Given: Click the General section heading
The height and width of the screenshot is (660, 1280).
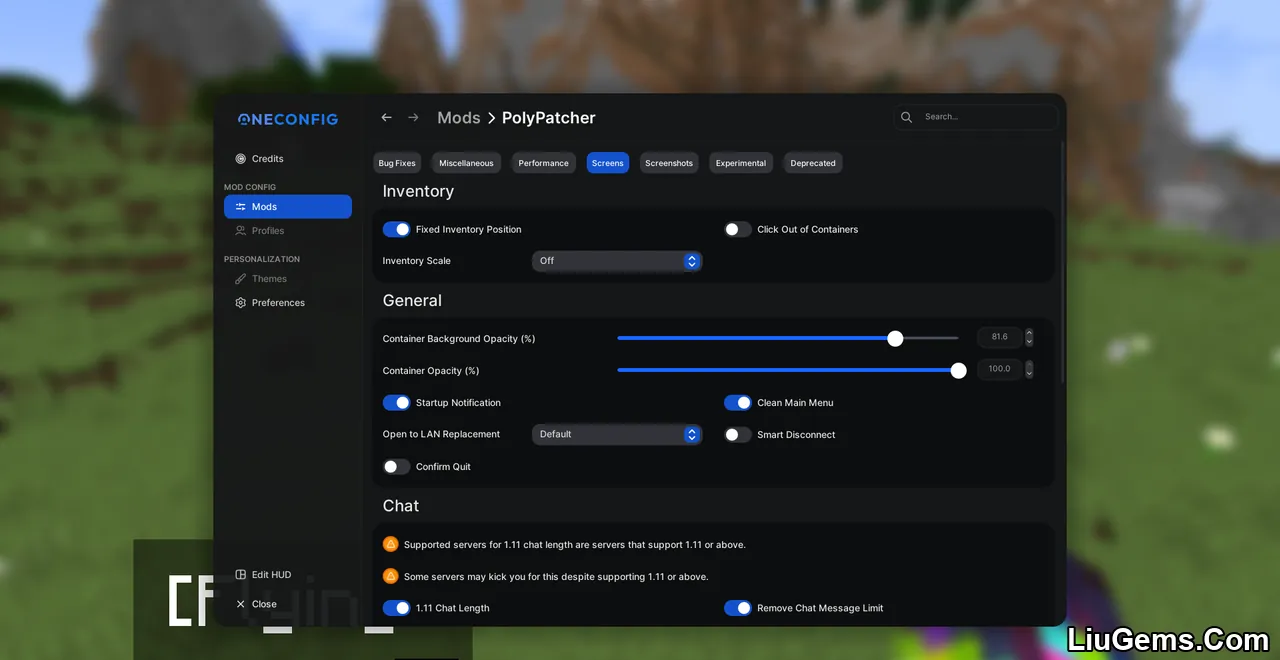Looking at the screenshot, I should point(412,301).
